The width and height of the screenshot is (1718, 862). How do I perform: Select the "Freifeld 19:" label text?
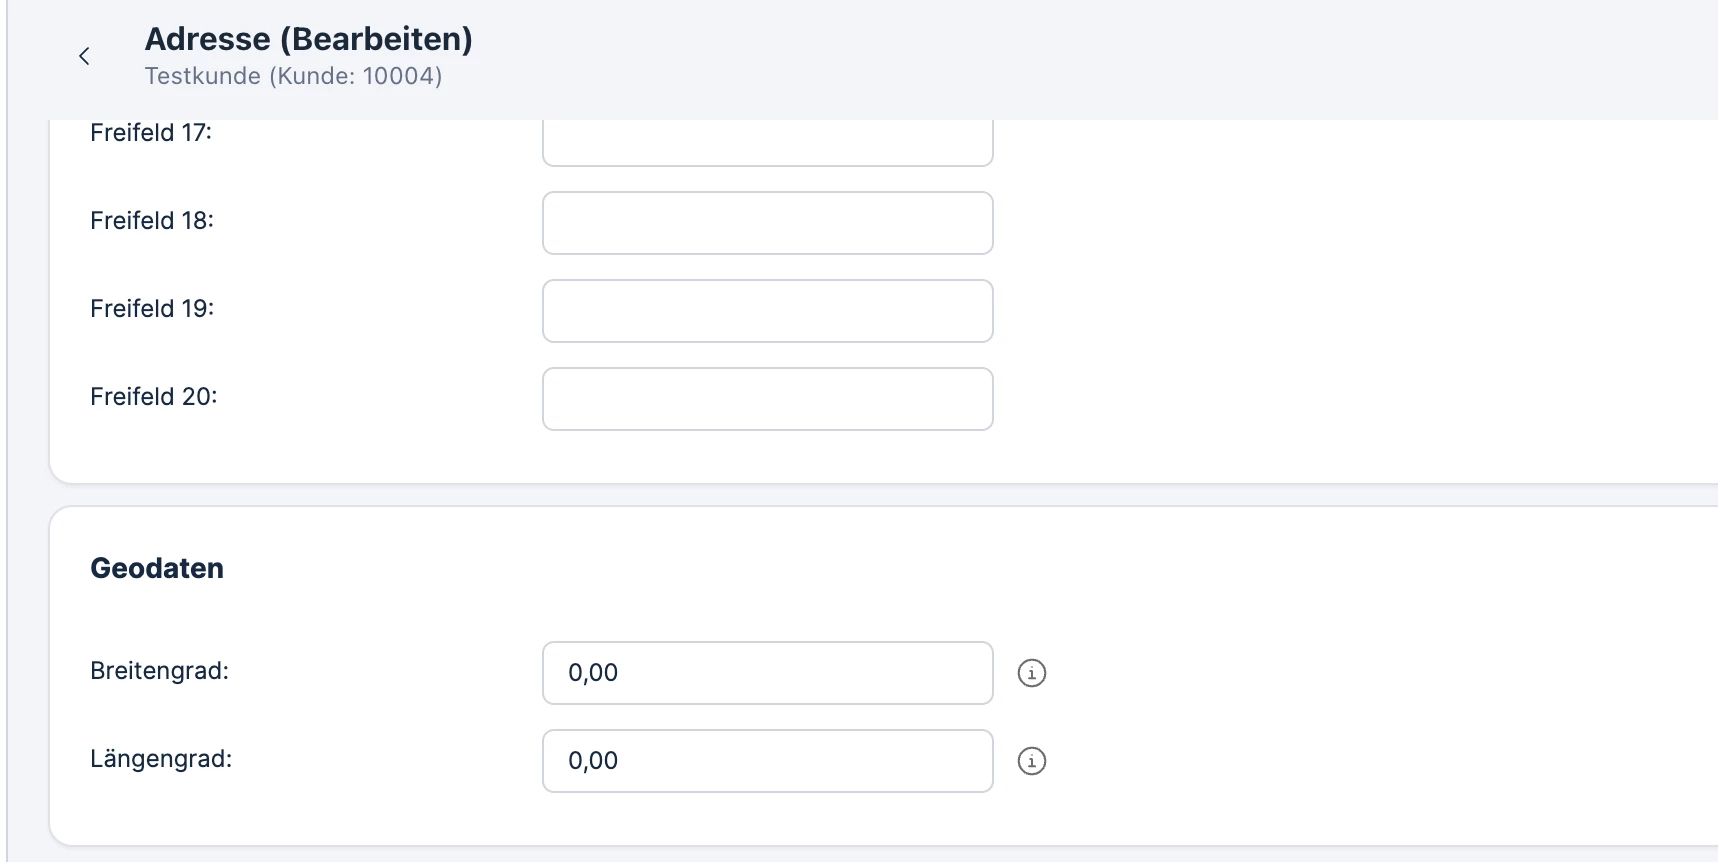pyautogui.click(x=152, y=308)
